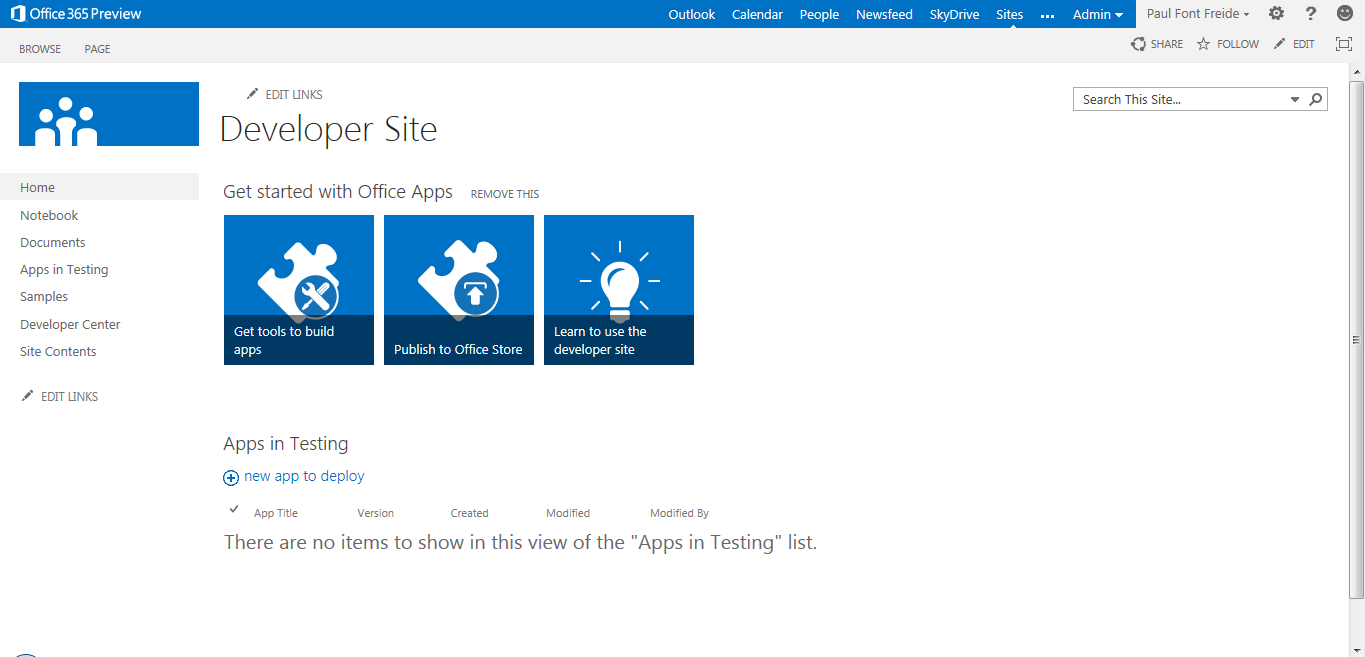Click the Help question mark icon
The image size is (1365, 657).
(x=1310, y=13)
